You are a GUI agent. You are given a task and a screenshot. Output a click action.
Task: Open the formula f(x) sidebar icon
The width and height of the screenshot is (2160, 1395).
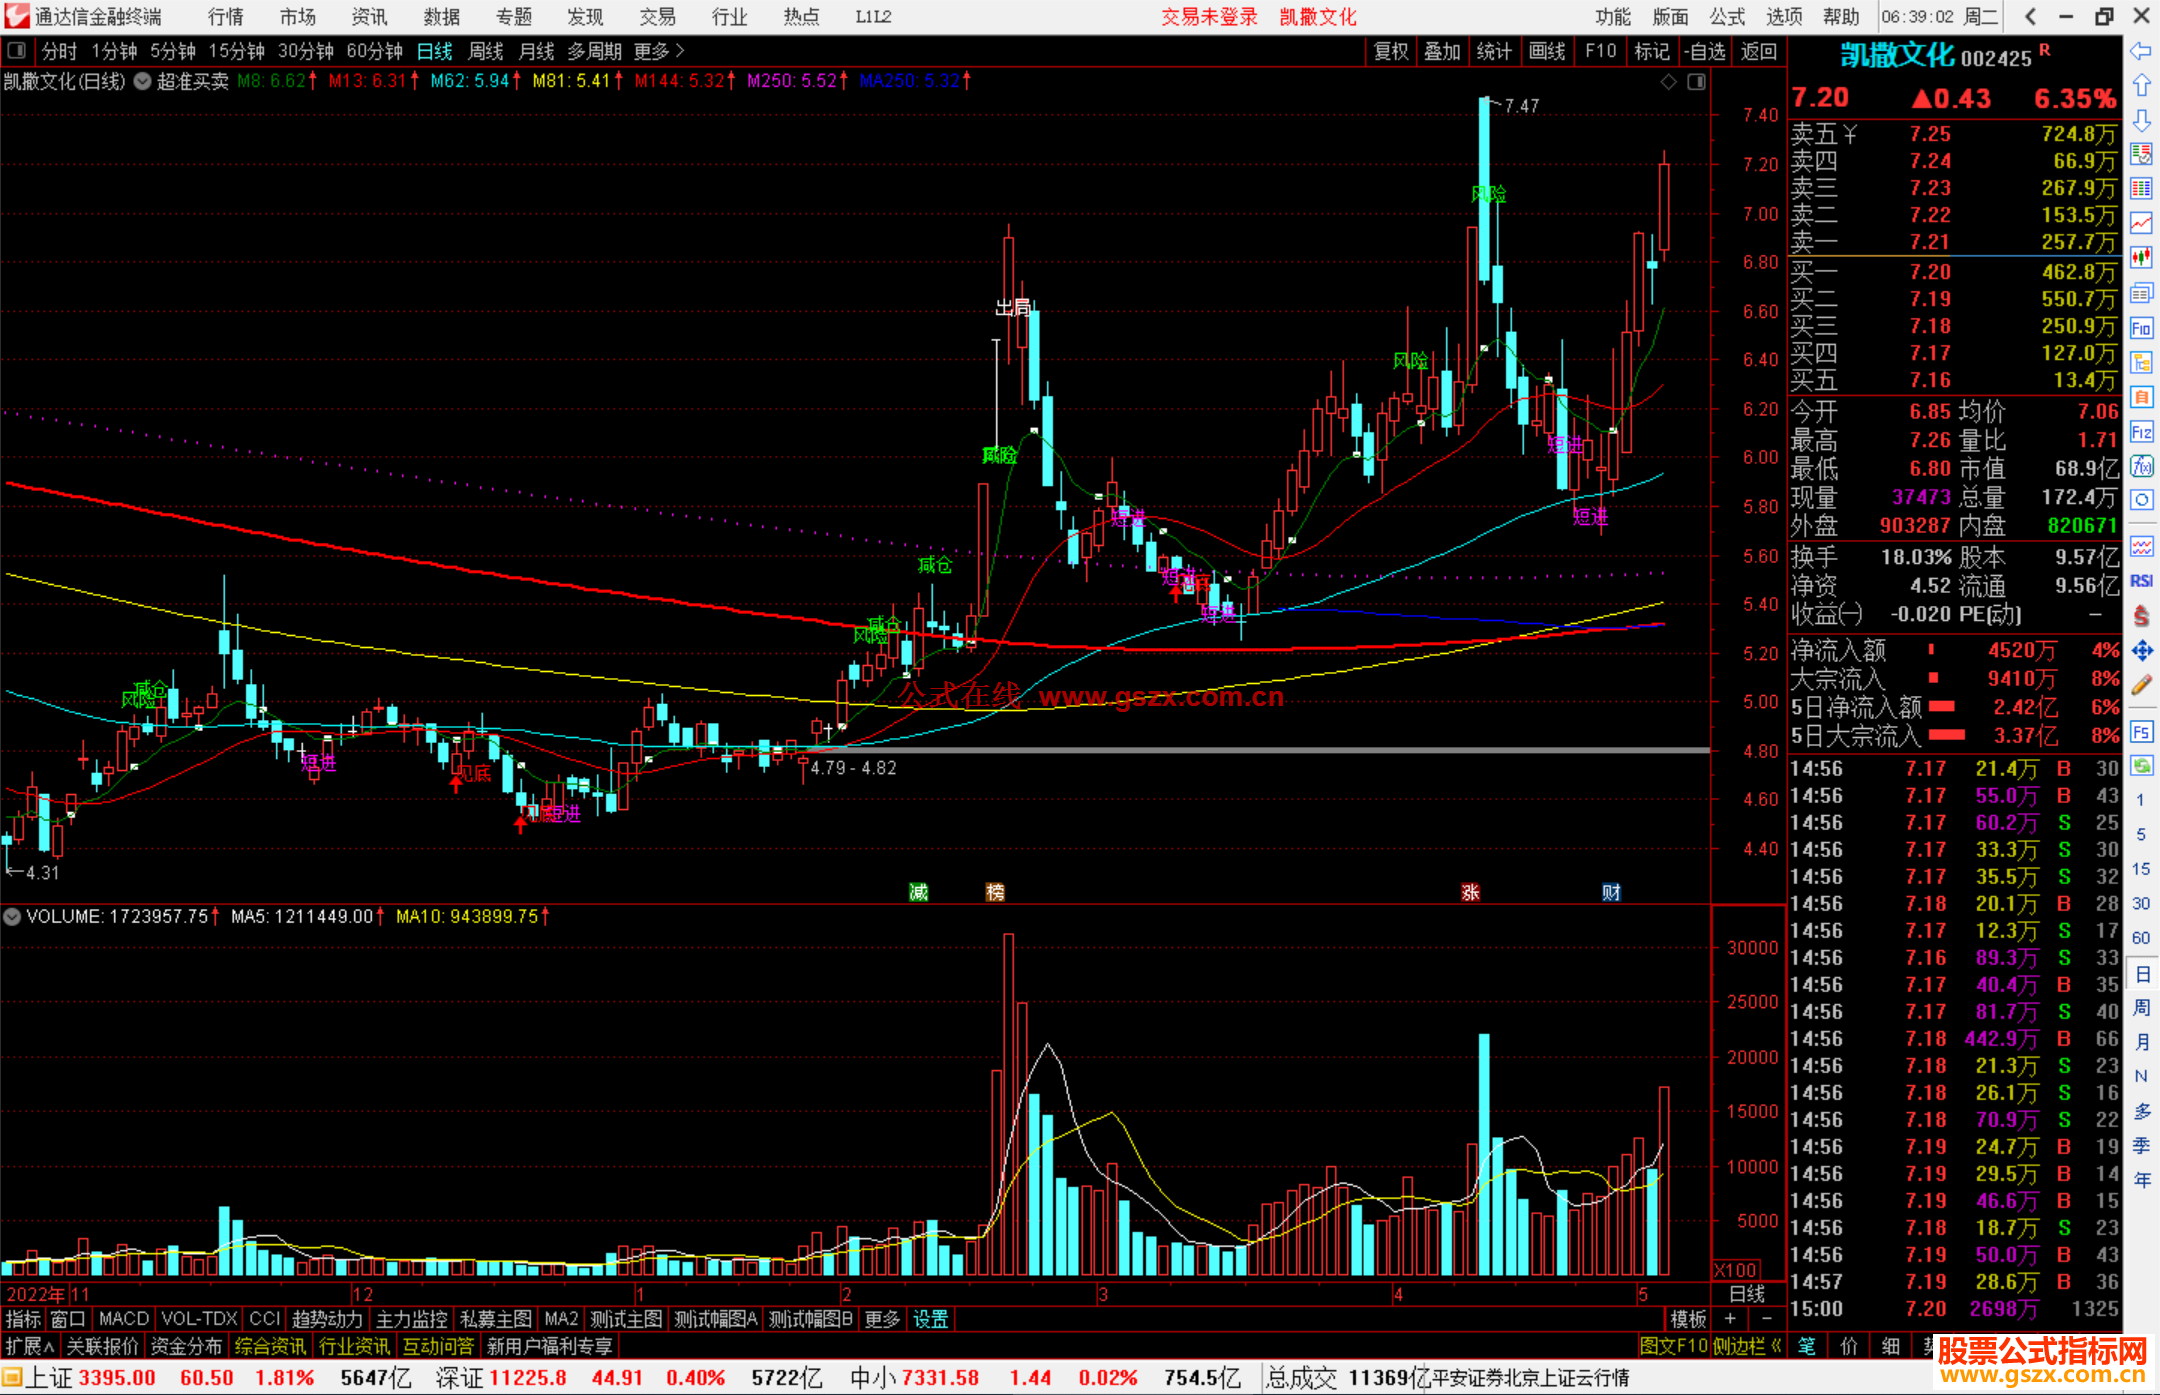pyautogui.click(x=2141, y=467)
